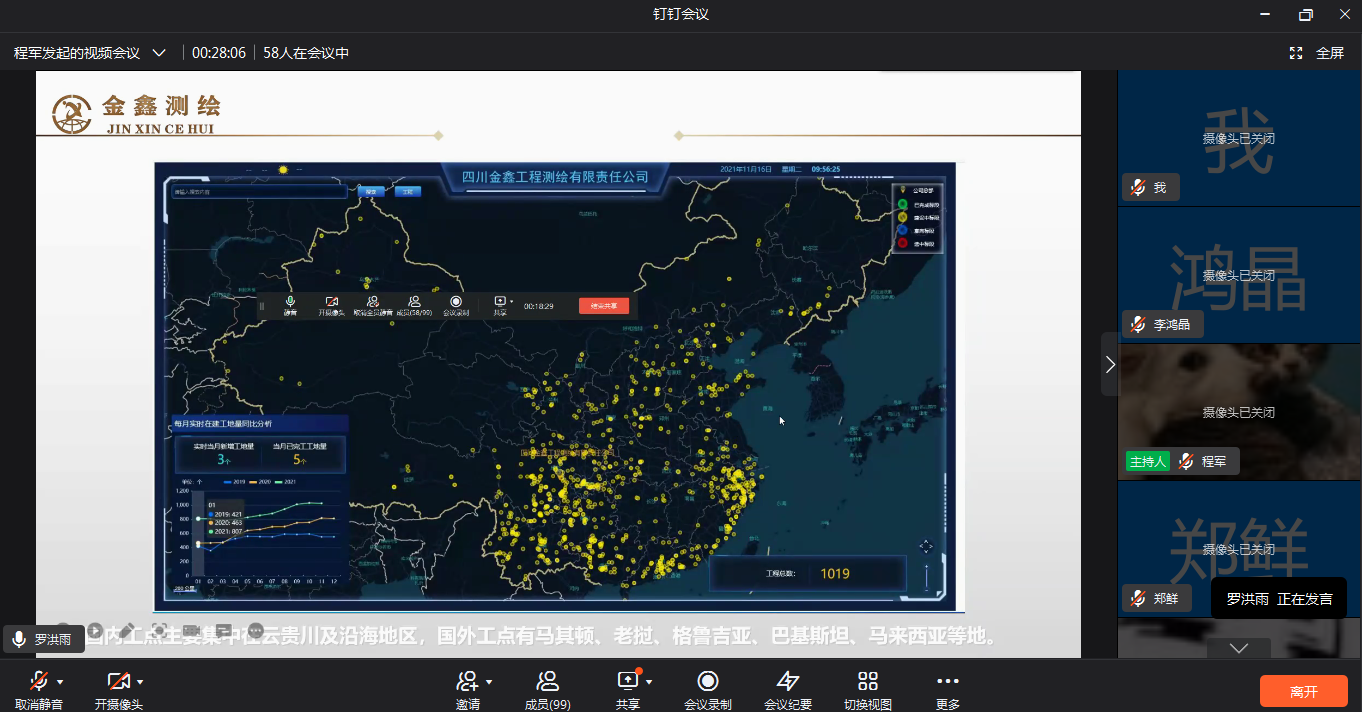
Task: Click compass navigation icon on shared map
Action: pyautogui.click(x=926, y=546)
